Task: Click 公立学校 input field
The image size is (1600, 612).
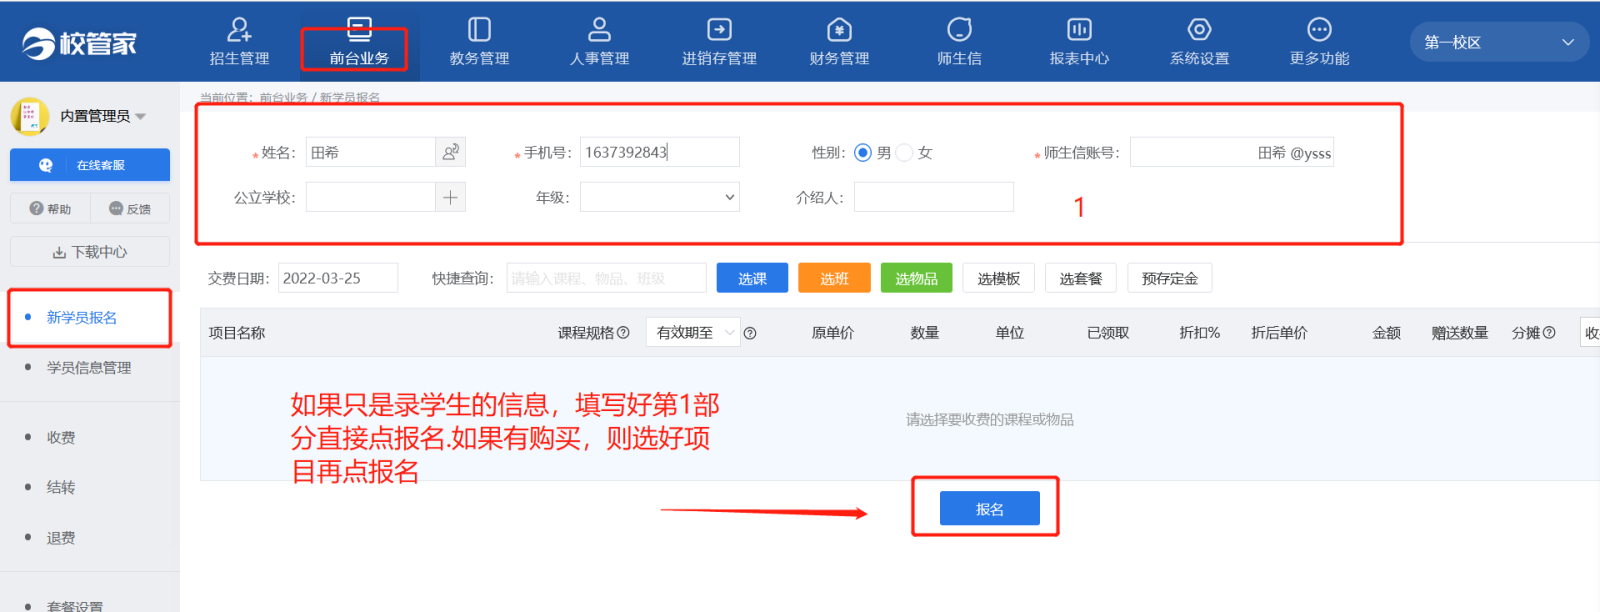Action: (371, 197)
